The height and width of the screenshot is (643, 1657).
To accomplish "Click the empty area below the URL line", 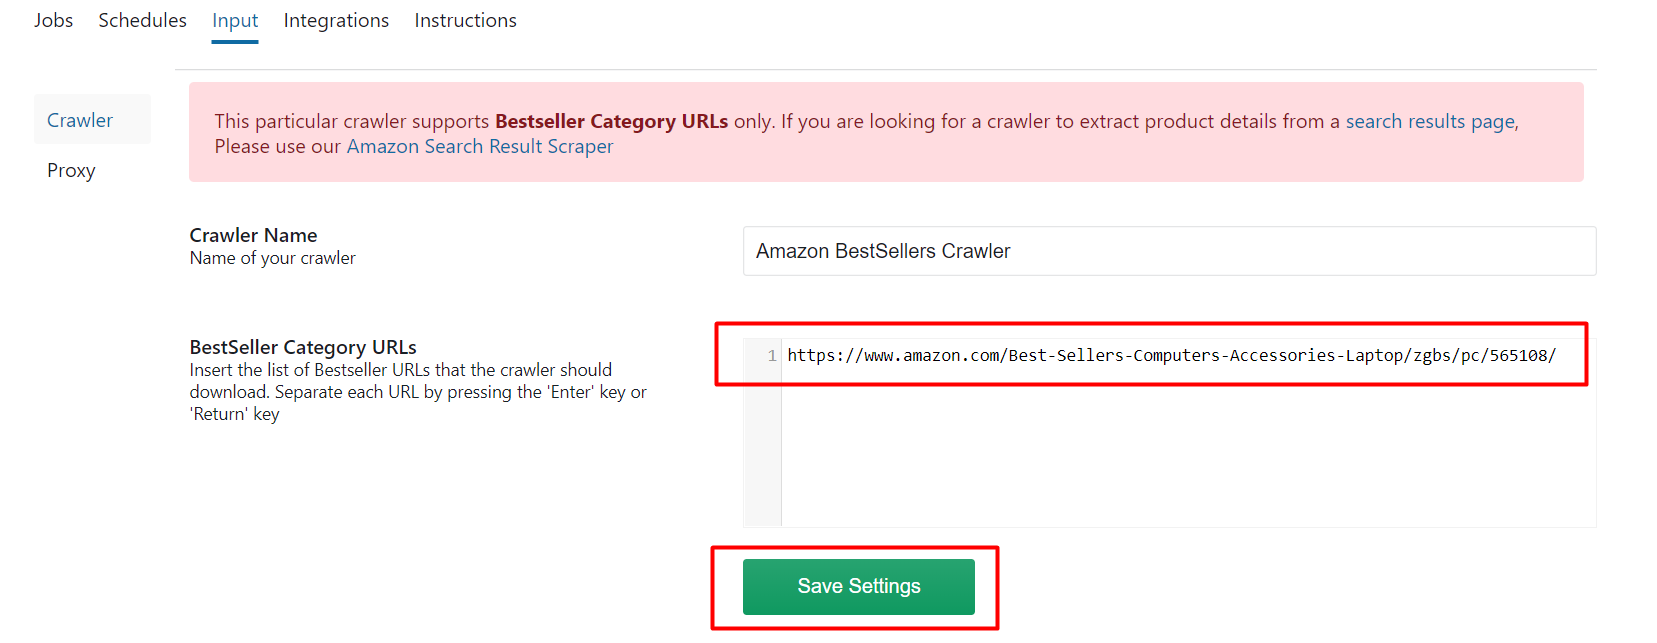I will (1188, 450).
